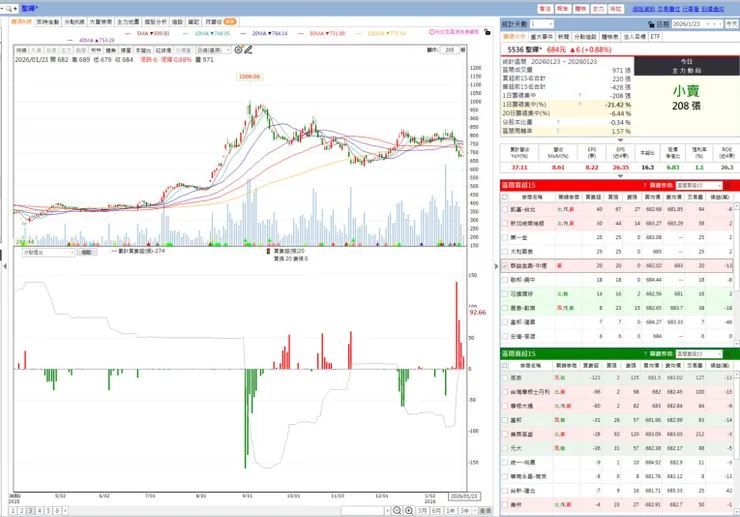Open the date picker dropdown arrow
740x517 pixels.
709,24
